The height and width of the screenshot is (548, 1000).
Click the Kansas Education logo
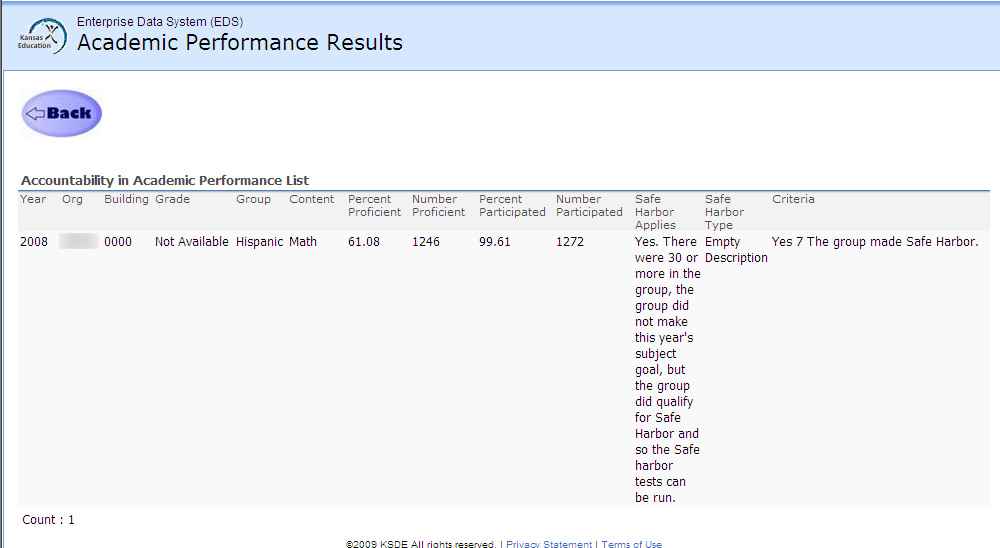[42, 37]
